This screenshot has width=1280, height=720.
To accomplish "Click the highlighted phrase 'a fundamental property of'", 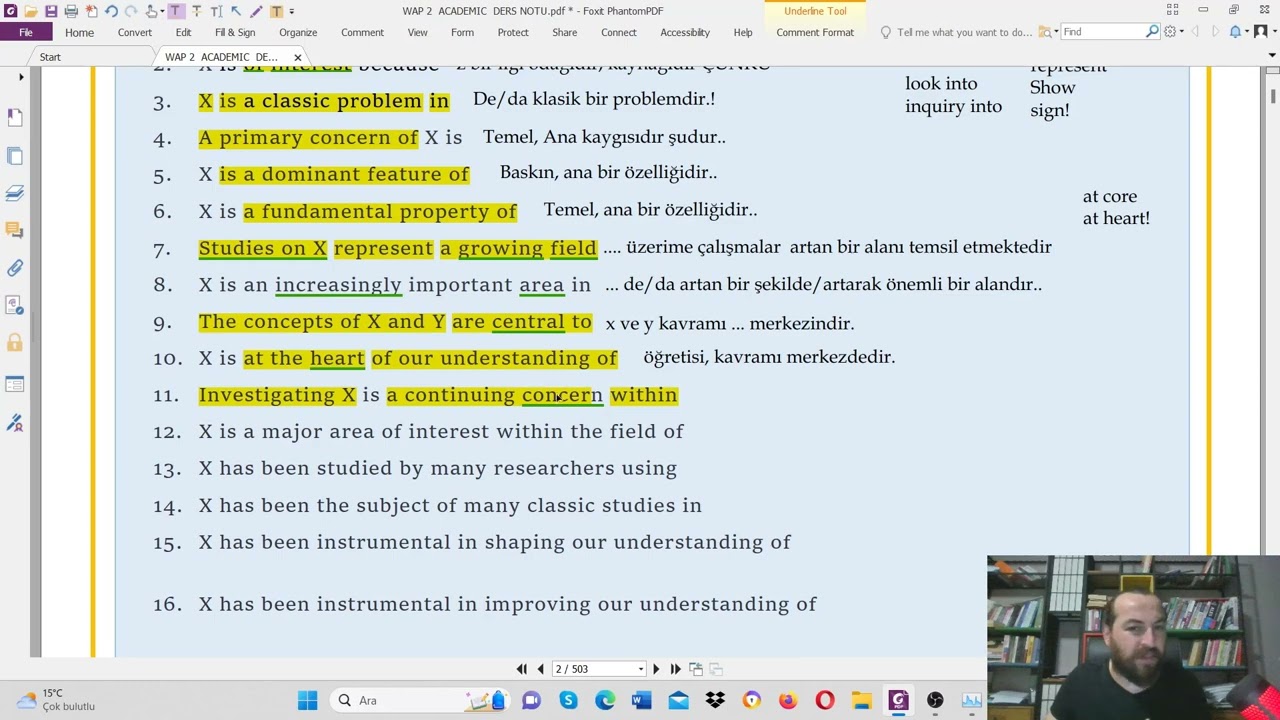I will (380, 211).
